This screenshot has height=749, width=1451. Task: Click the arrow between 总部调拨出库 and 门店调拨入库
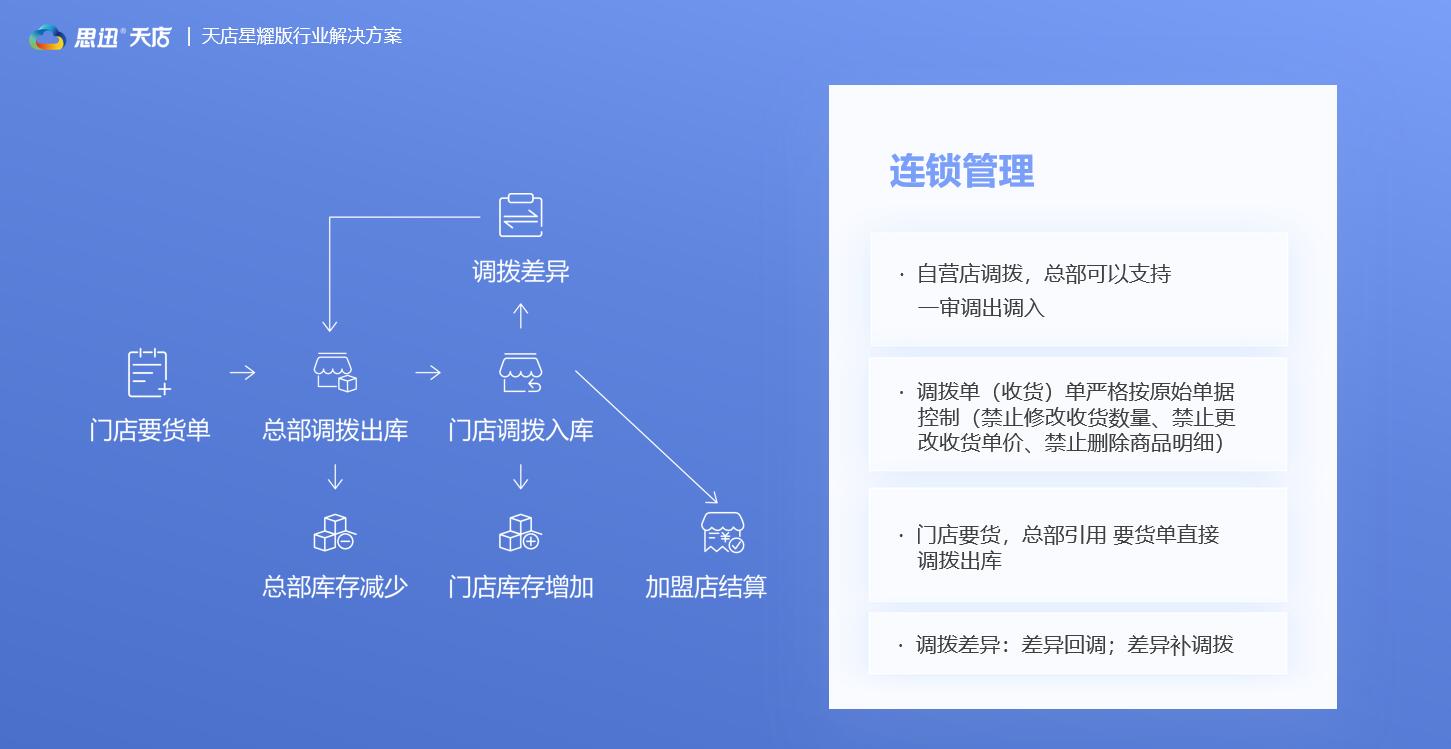[x=428, y=373]
